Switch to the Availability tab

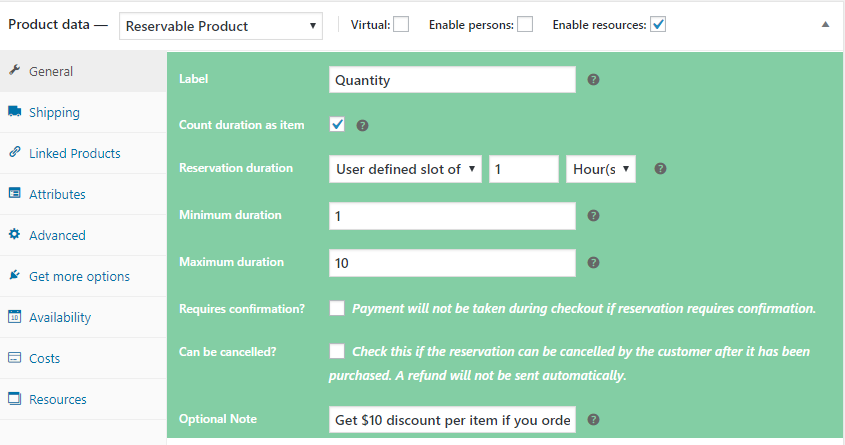click(x=60, y=317)
